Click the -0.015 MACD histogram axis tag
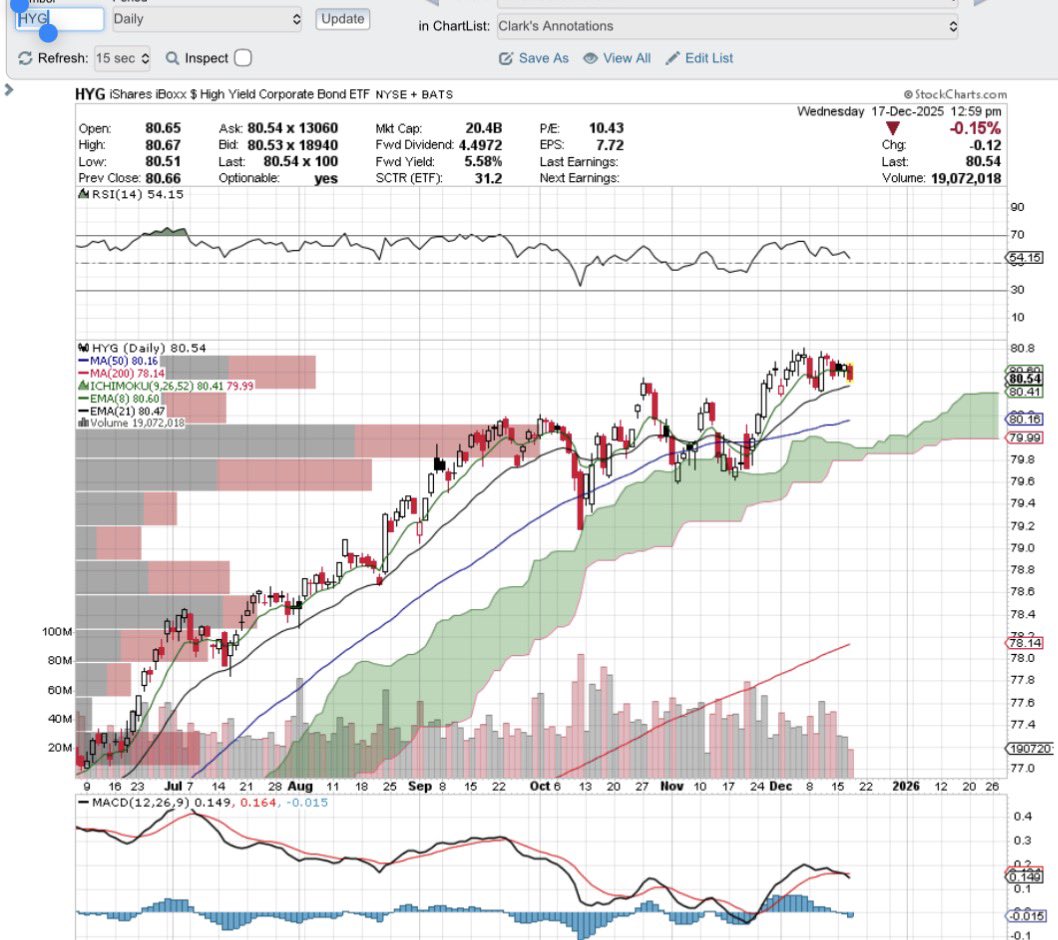Viewport: 1058px width, 940px height. pyautogui.click(x=1026, y=916)
